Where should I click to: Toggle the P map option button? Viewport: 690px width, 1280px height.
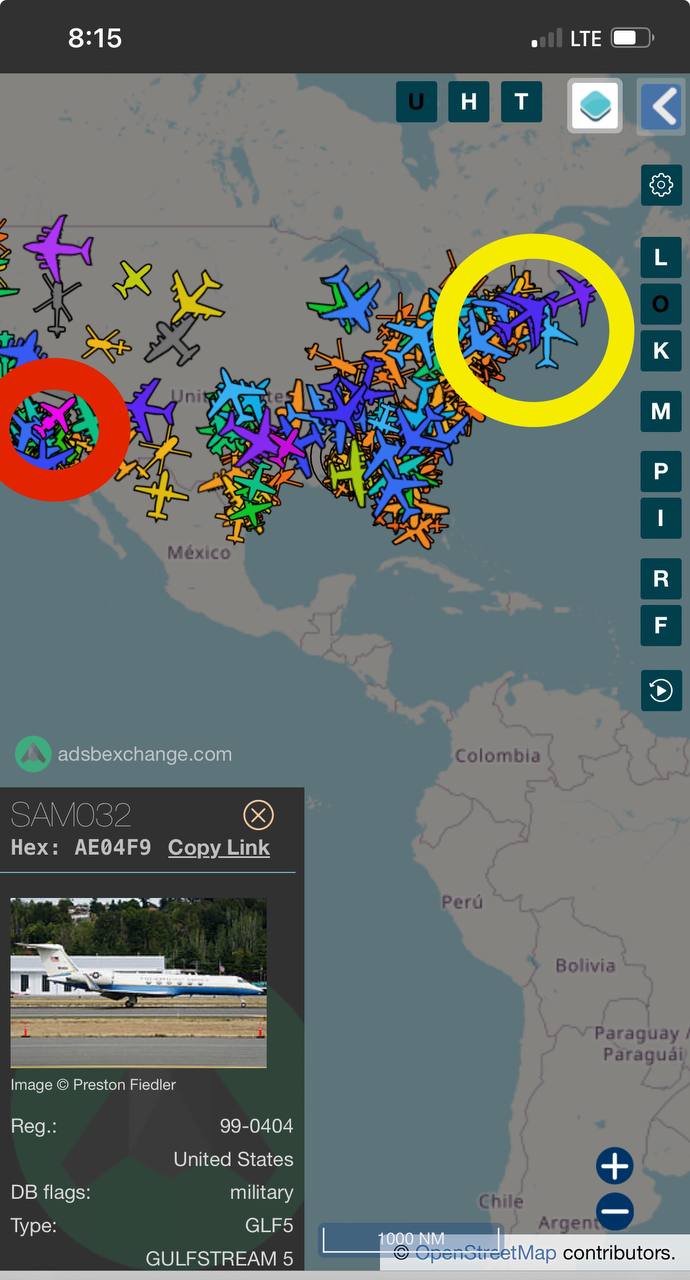[x=661, y=471]
